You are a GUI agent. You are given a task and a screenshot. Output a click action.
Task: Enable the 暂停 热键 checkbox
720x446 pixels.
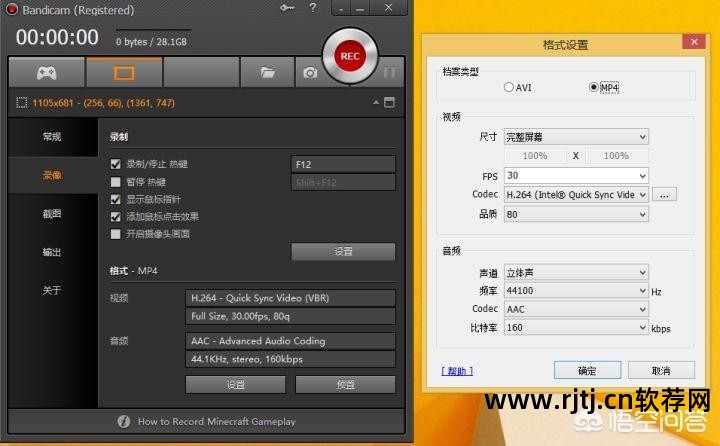116,182
